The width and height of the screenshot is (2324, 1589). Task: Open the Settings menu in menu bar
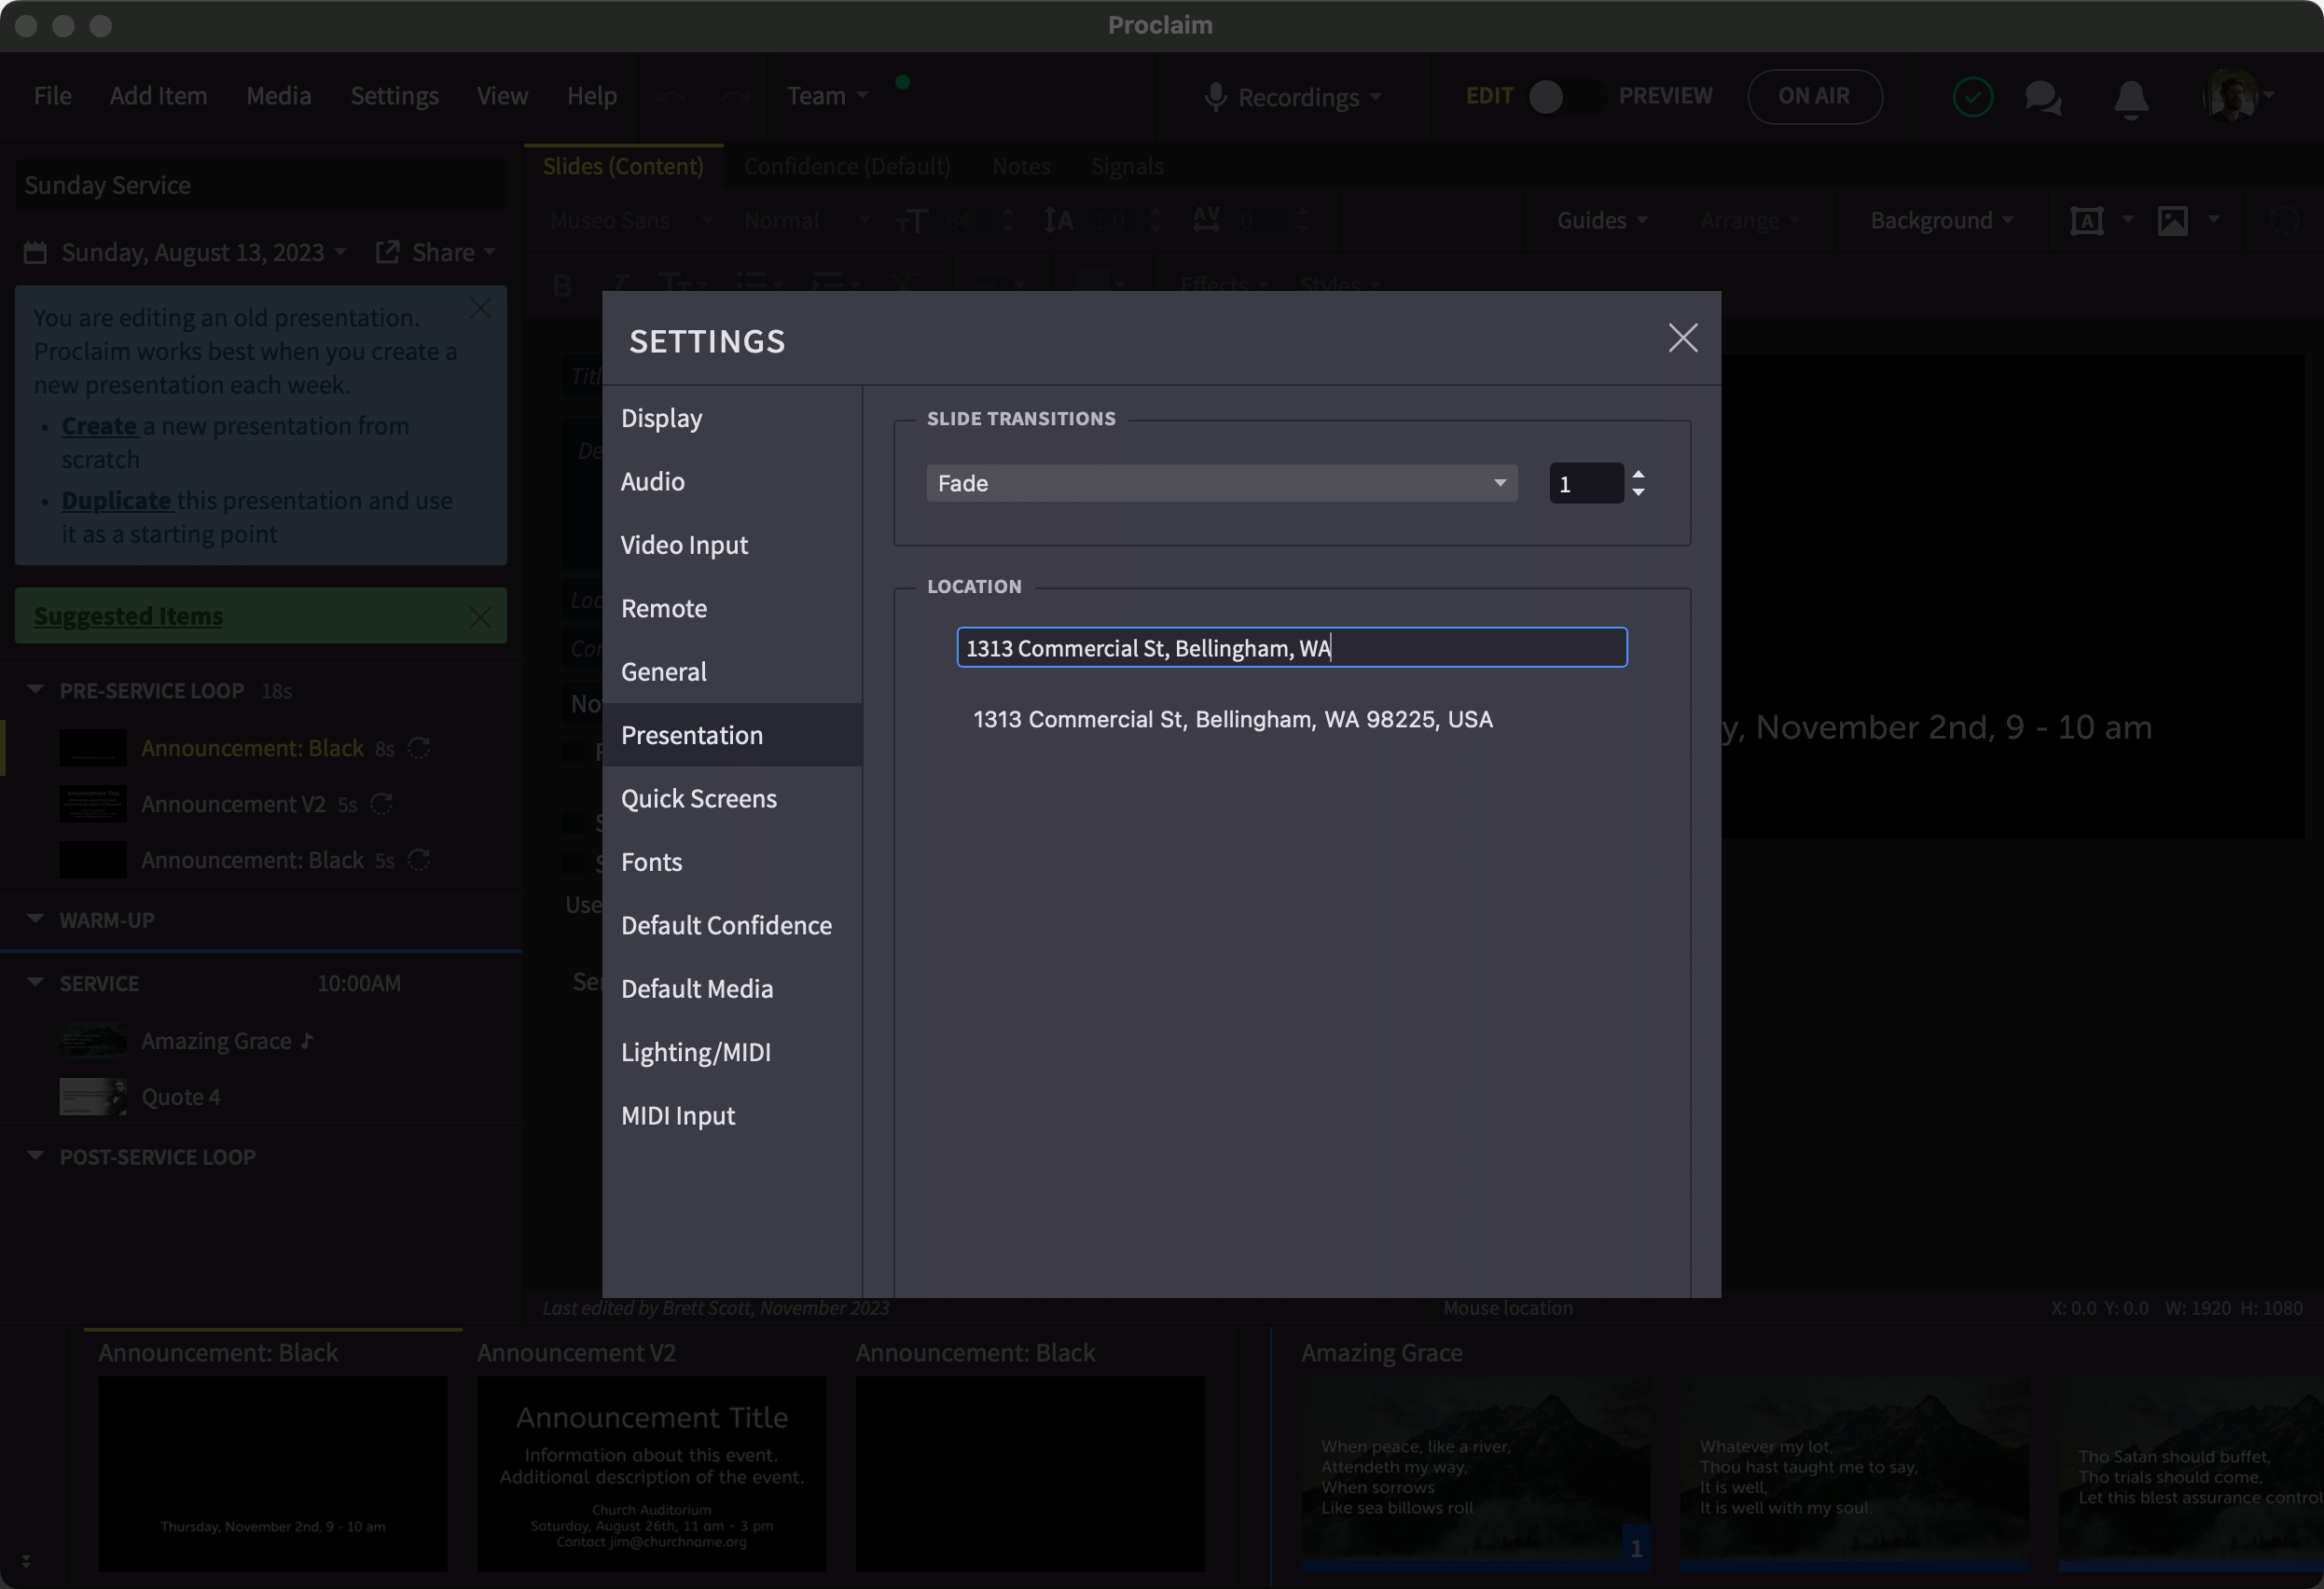394,96
